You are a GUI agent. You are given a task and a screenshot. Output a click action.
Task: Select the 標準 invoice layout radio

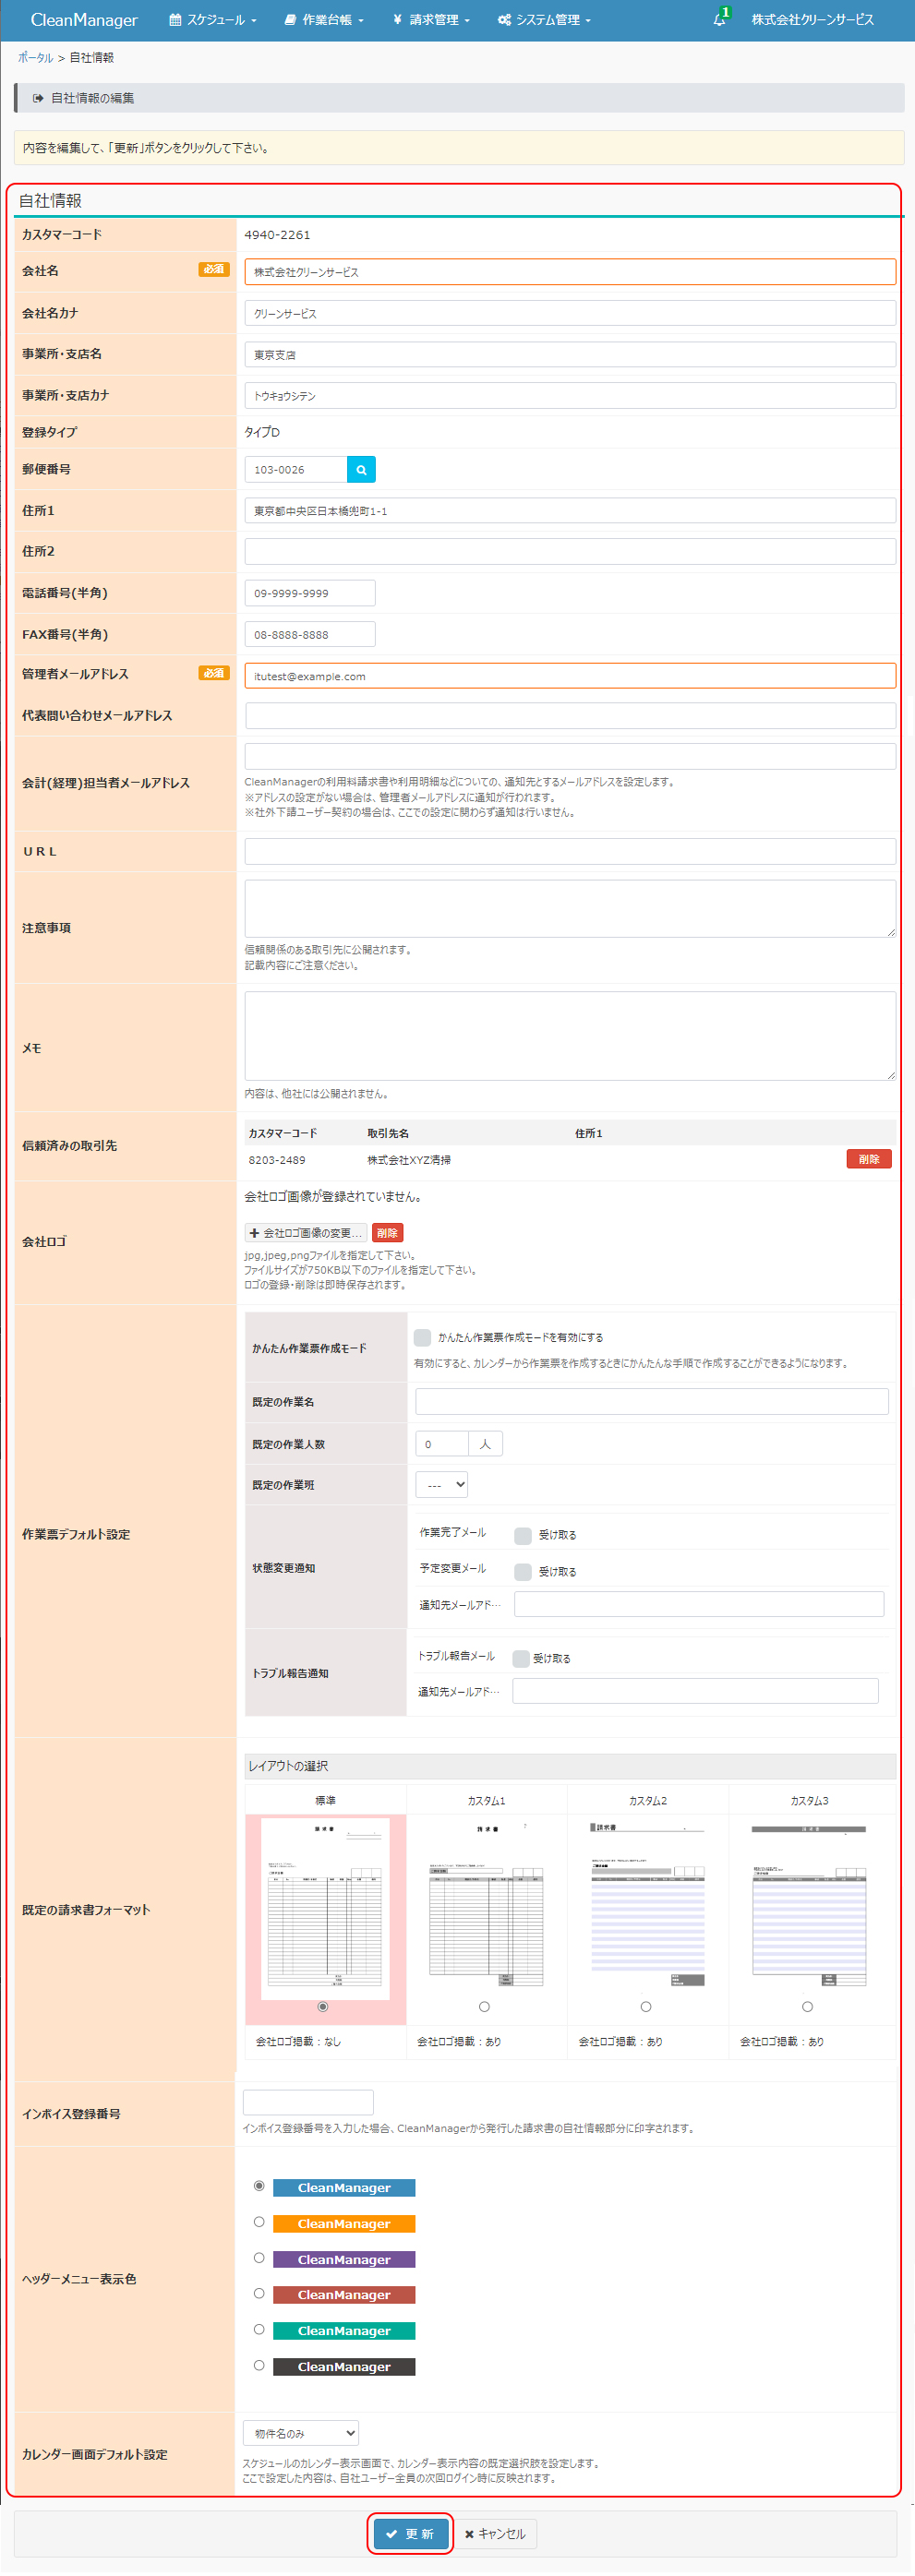pos(322,2007)
